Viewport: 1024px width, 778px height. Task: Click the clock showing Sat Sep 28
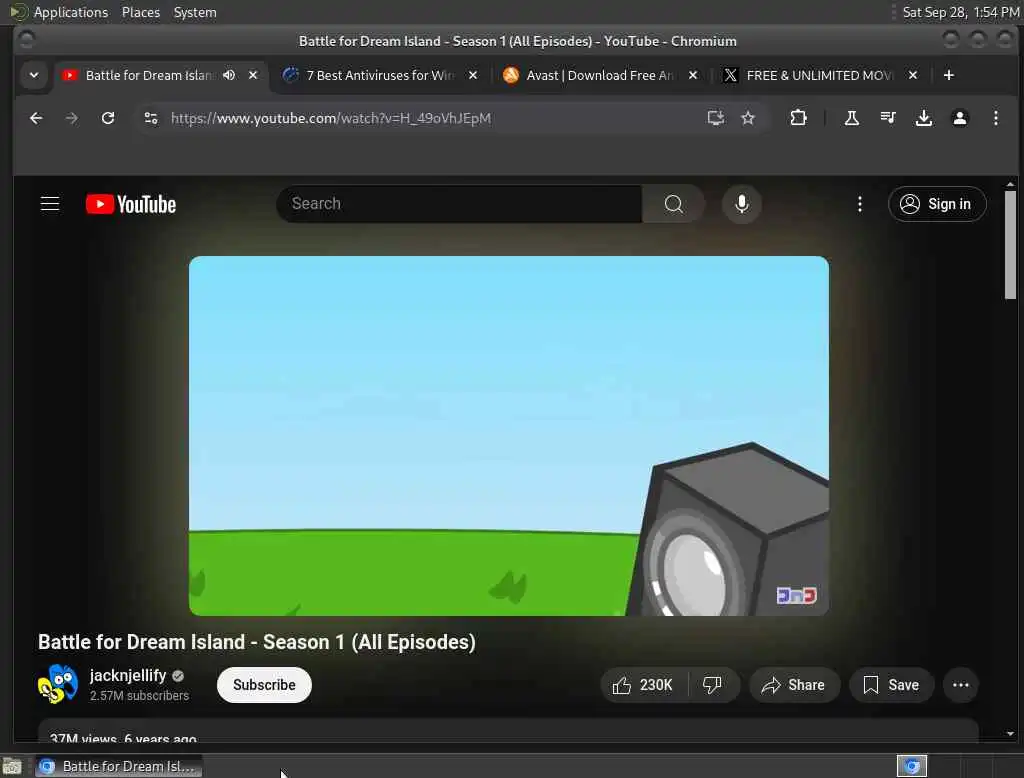coord(961,12)
